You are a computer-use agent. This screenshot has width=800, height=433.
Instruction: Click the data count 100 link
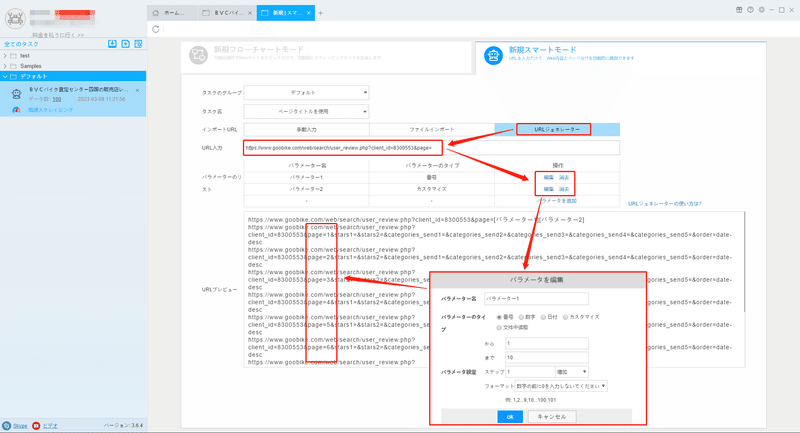click(57, 99)
